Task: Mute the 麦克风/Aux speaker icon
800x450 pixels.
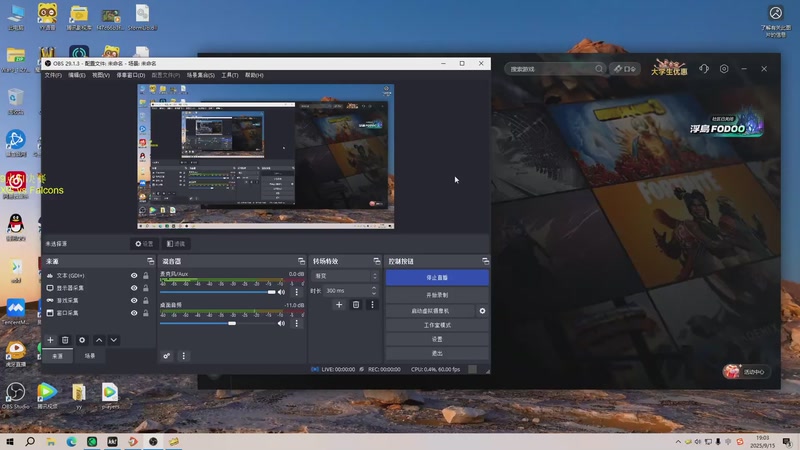Action: 281,292
